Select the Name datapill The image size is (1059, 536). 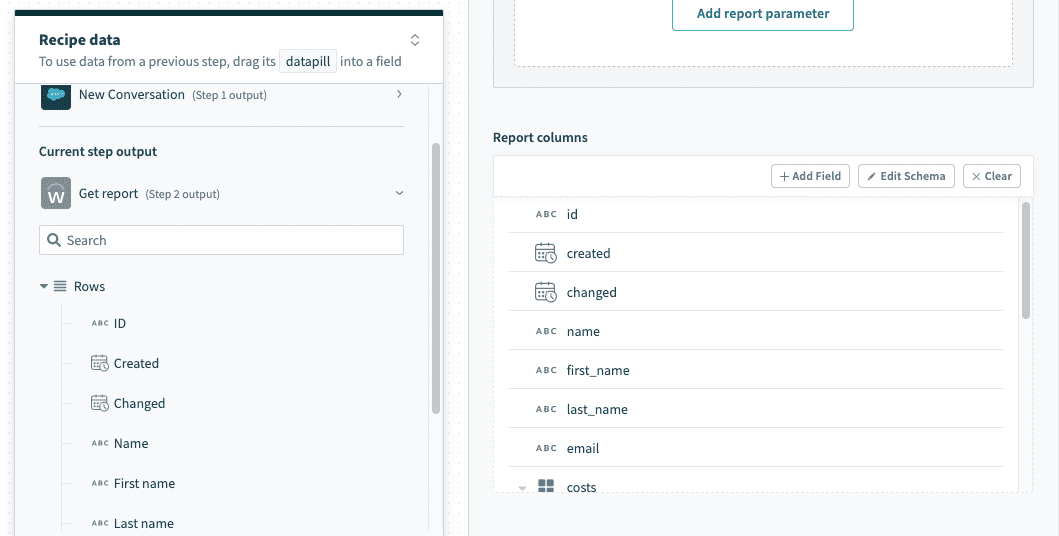(131, 444)
